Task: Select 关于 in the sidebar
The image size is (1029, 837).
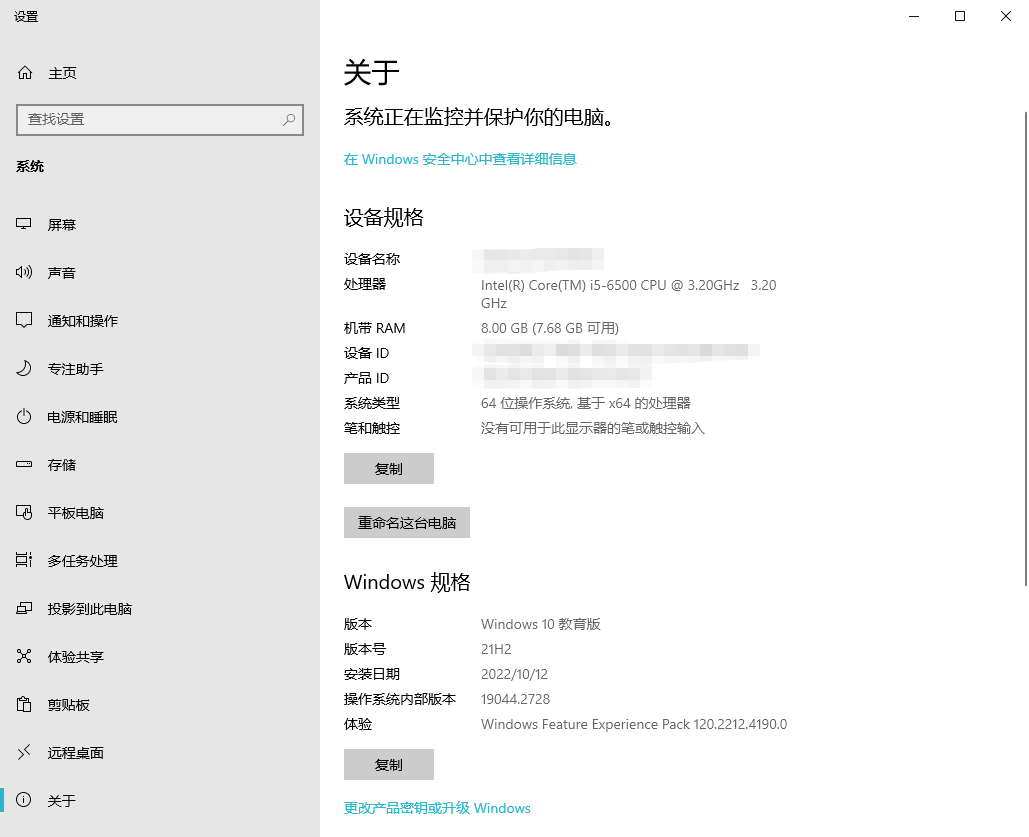Action: coord(159,800)
